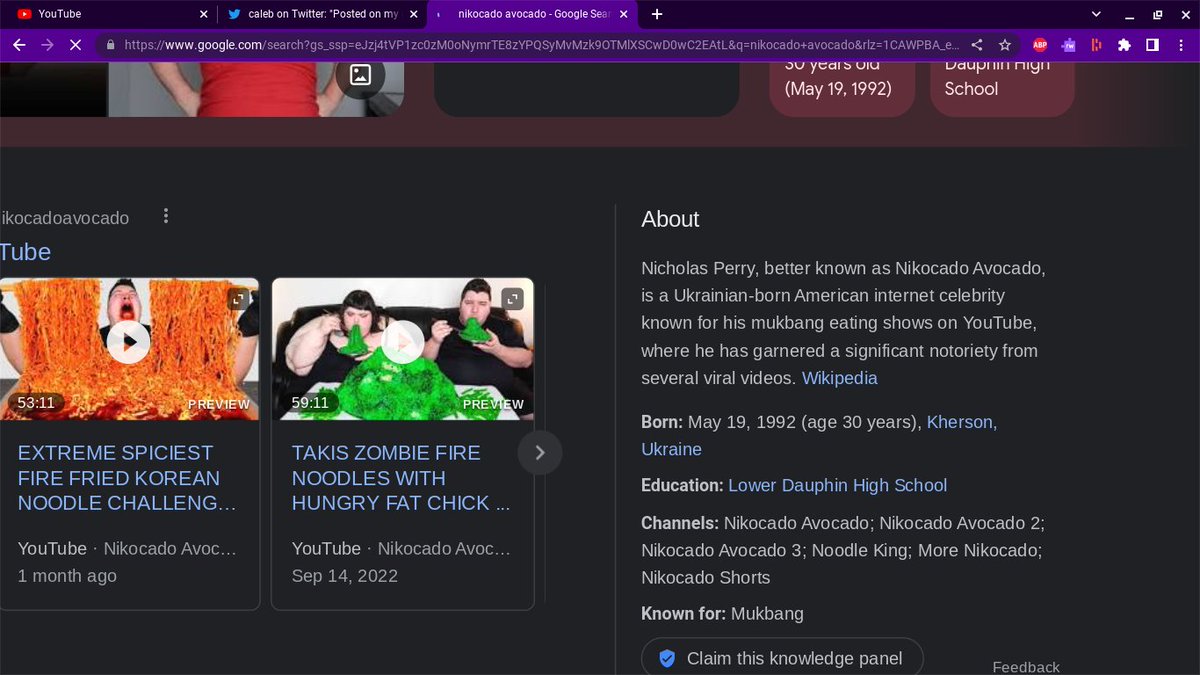Click the 'Channels:' label text
Screen dimensions: 1200x675
(x=680, y=522)
